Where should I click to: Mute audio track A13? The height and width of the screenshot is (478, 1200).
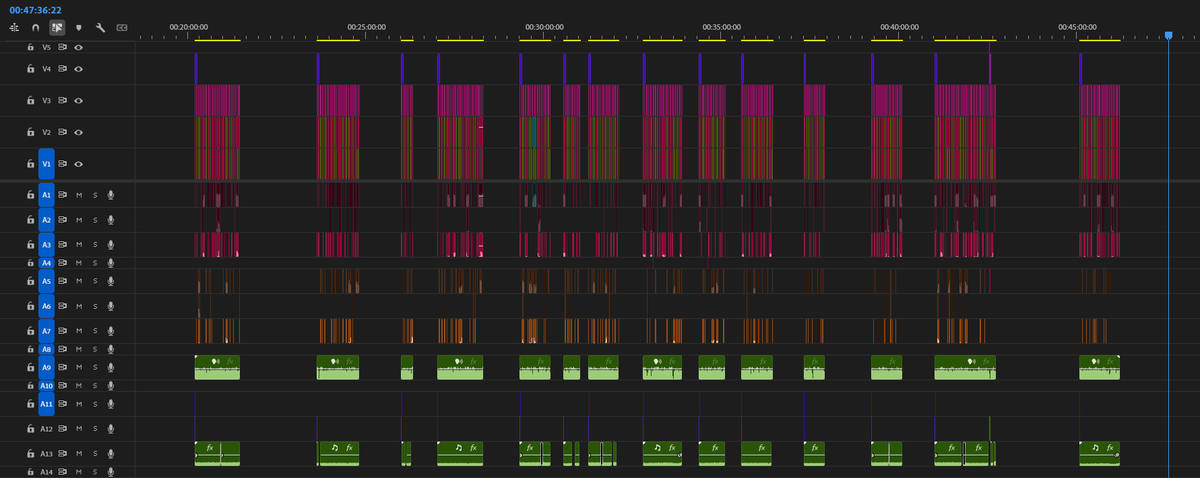pyautogui.click(x=78, y=453)
